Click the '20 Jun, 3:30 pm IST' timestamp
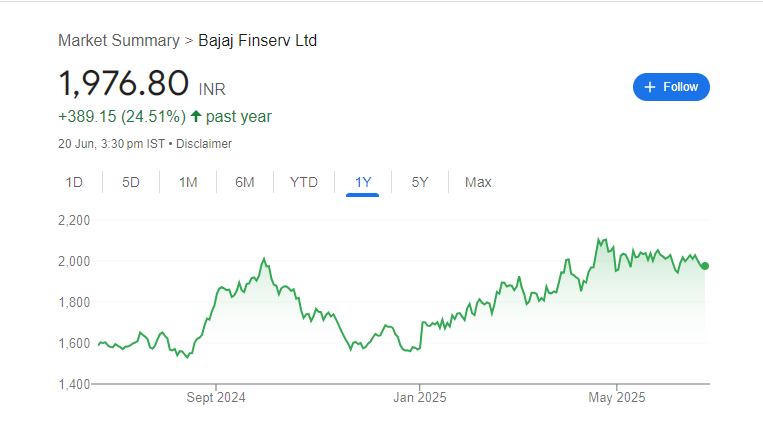 (x=111, y=144)
